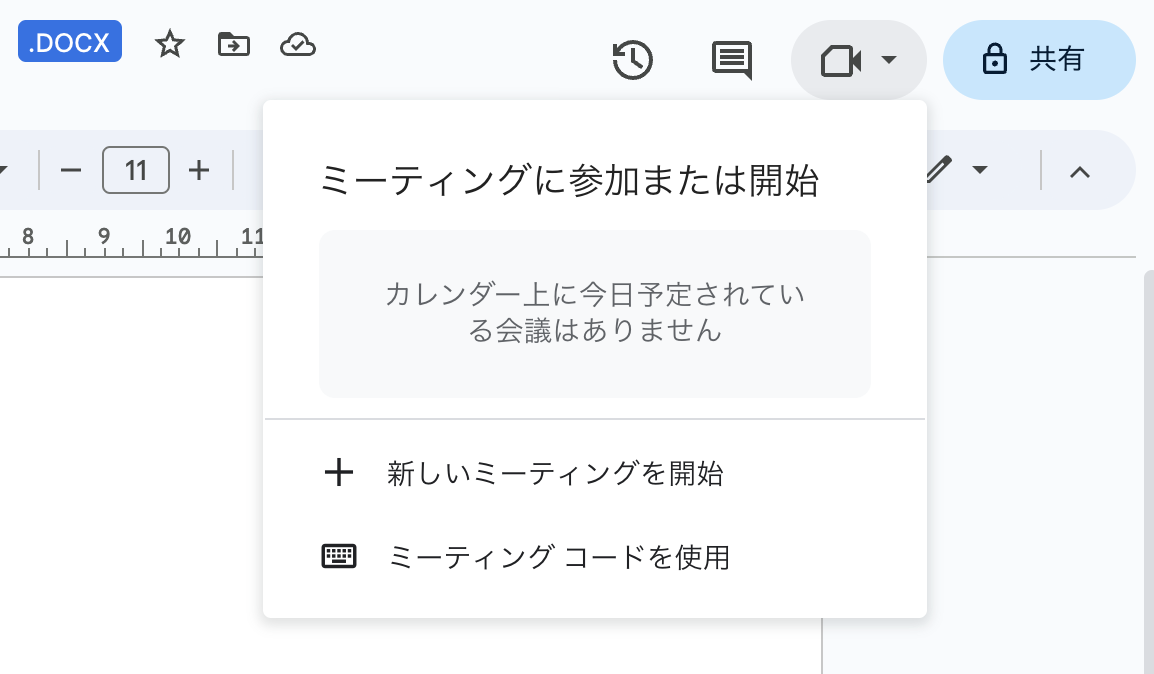Check the cloud save status icon
This screenshot has height=674, width=1154.
click(298, 44)
